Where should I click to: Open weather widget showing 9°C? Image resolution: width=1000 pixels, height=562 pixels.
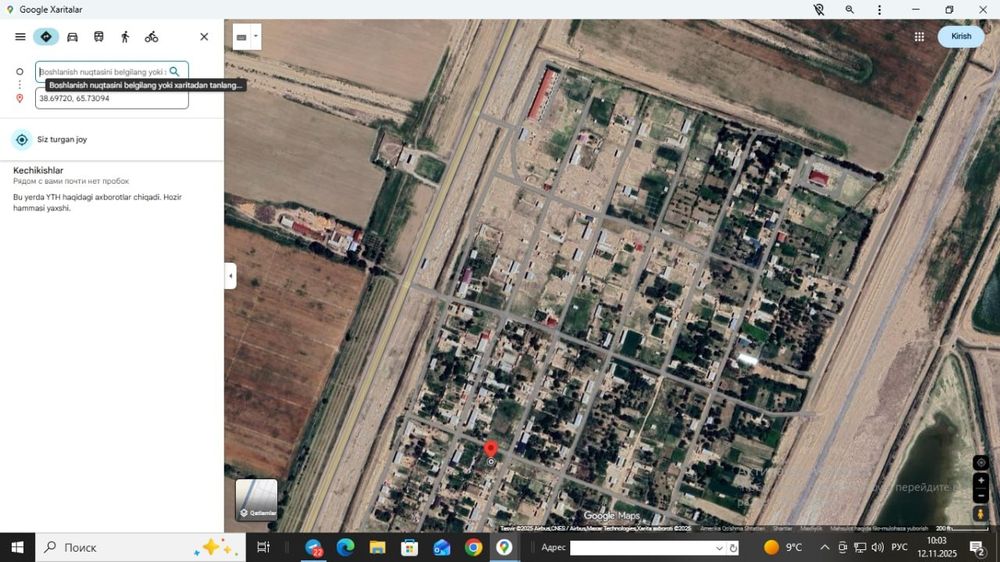tap(783, 547)
